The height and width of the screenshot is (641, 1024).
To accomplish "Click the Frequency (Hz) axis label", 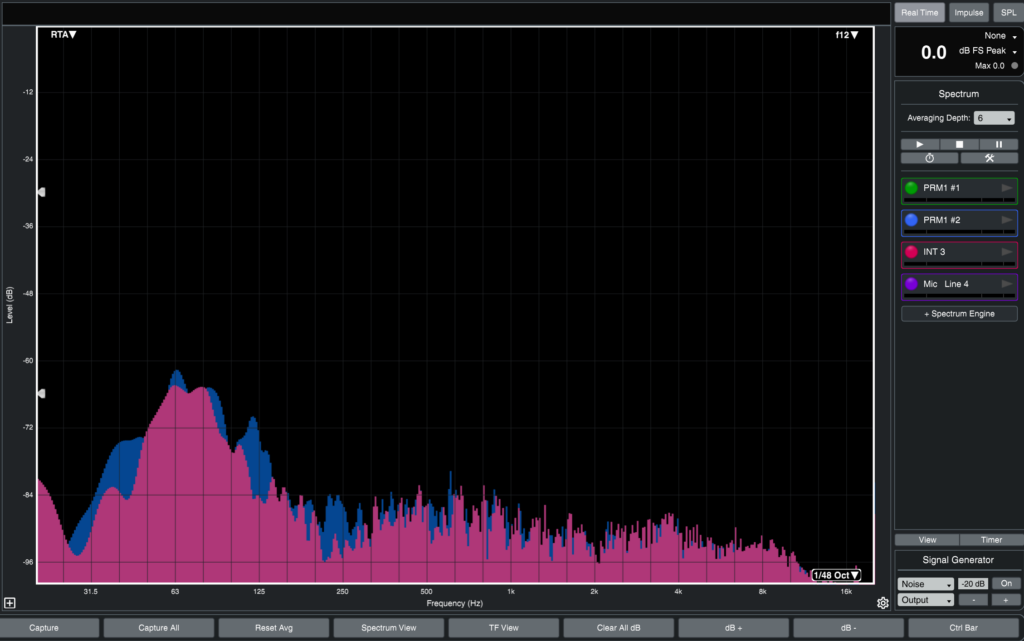I will point(455,603).
